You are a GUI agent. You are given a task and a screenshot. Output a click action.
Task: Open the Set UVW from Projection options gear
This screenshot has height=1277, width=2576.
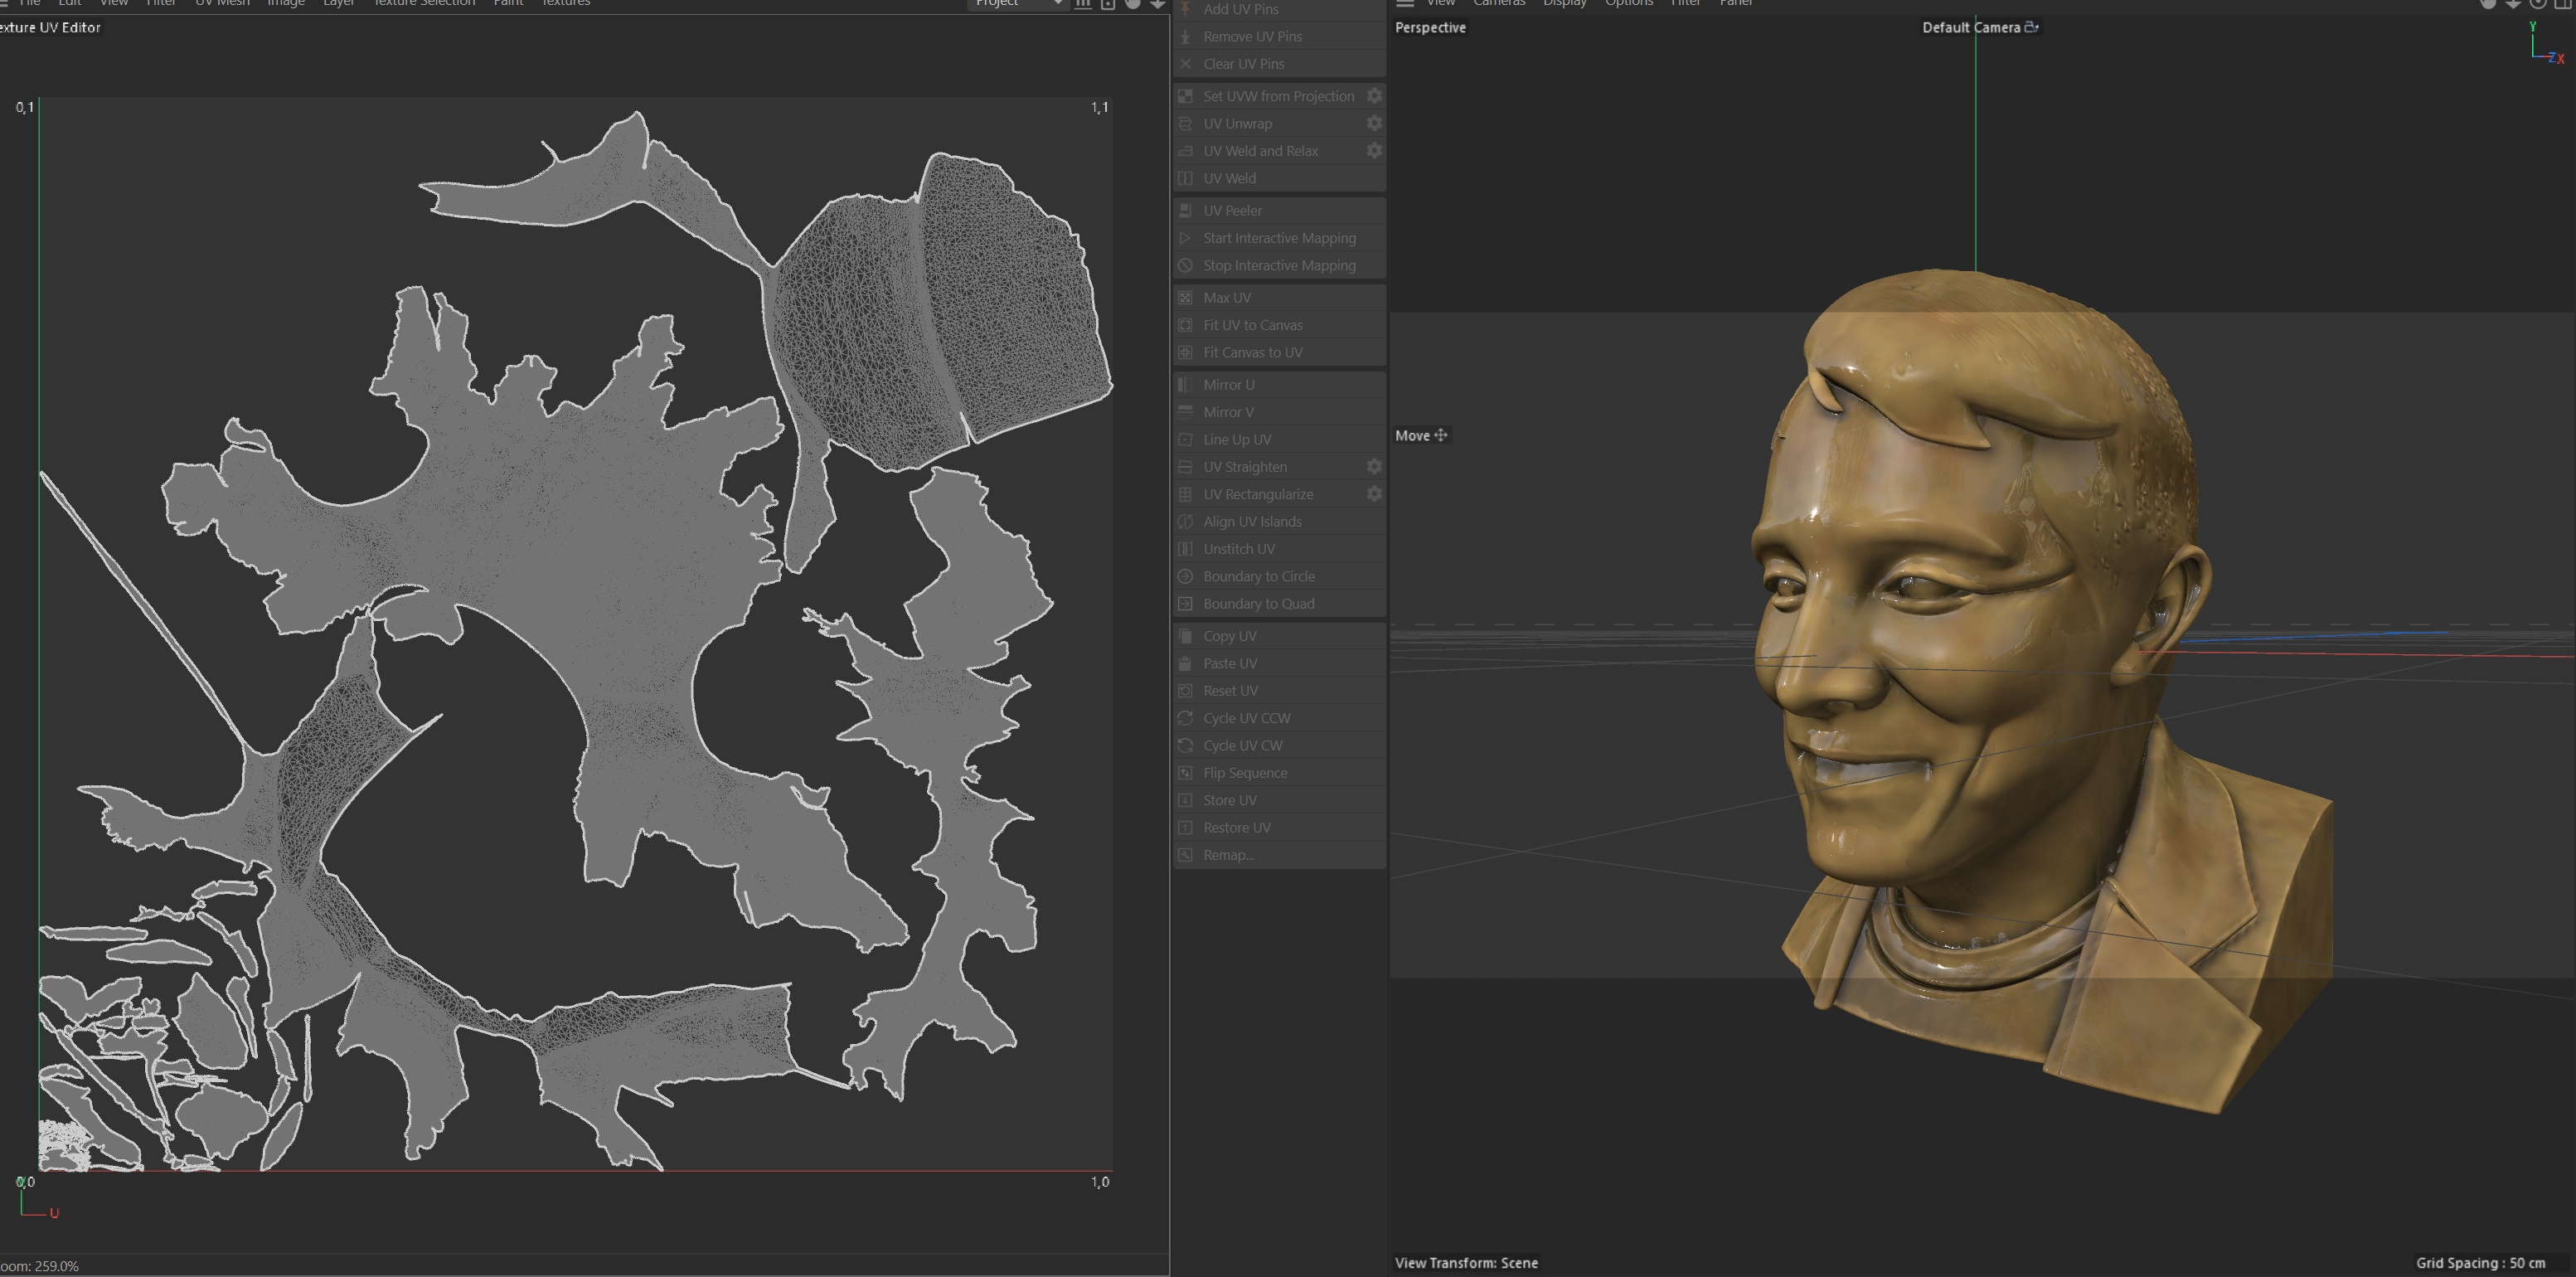pyautogui.click(x=1374, y=96)
